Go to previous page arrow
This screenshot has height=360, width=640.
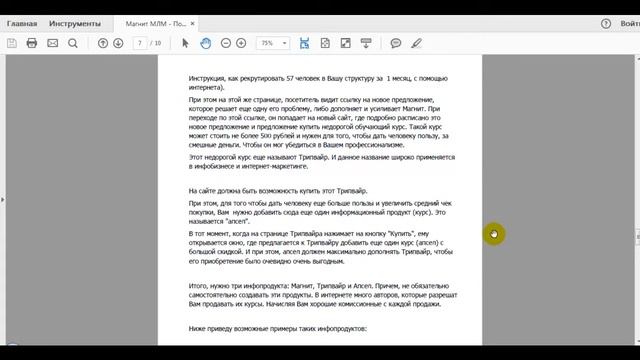103,43
